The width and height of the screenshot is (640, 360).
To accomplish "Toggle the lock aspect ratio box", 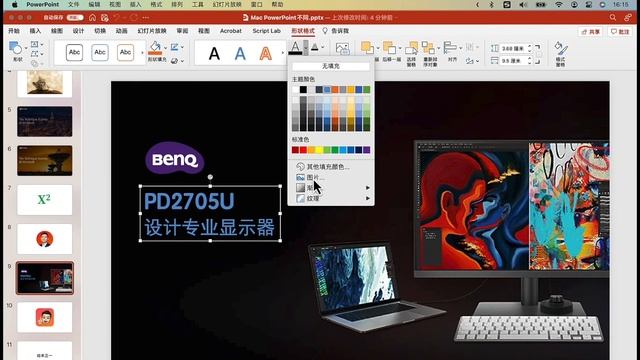I will click(539, 54).
